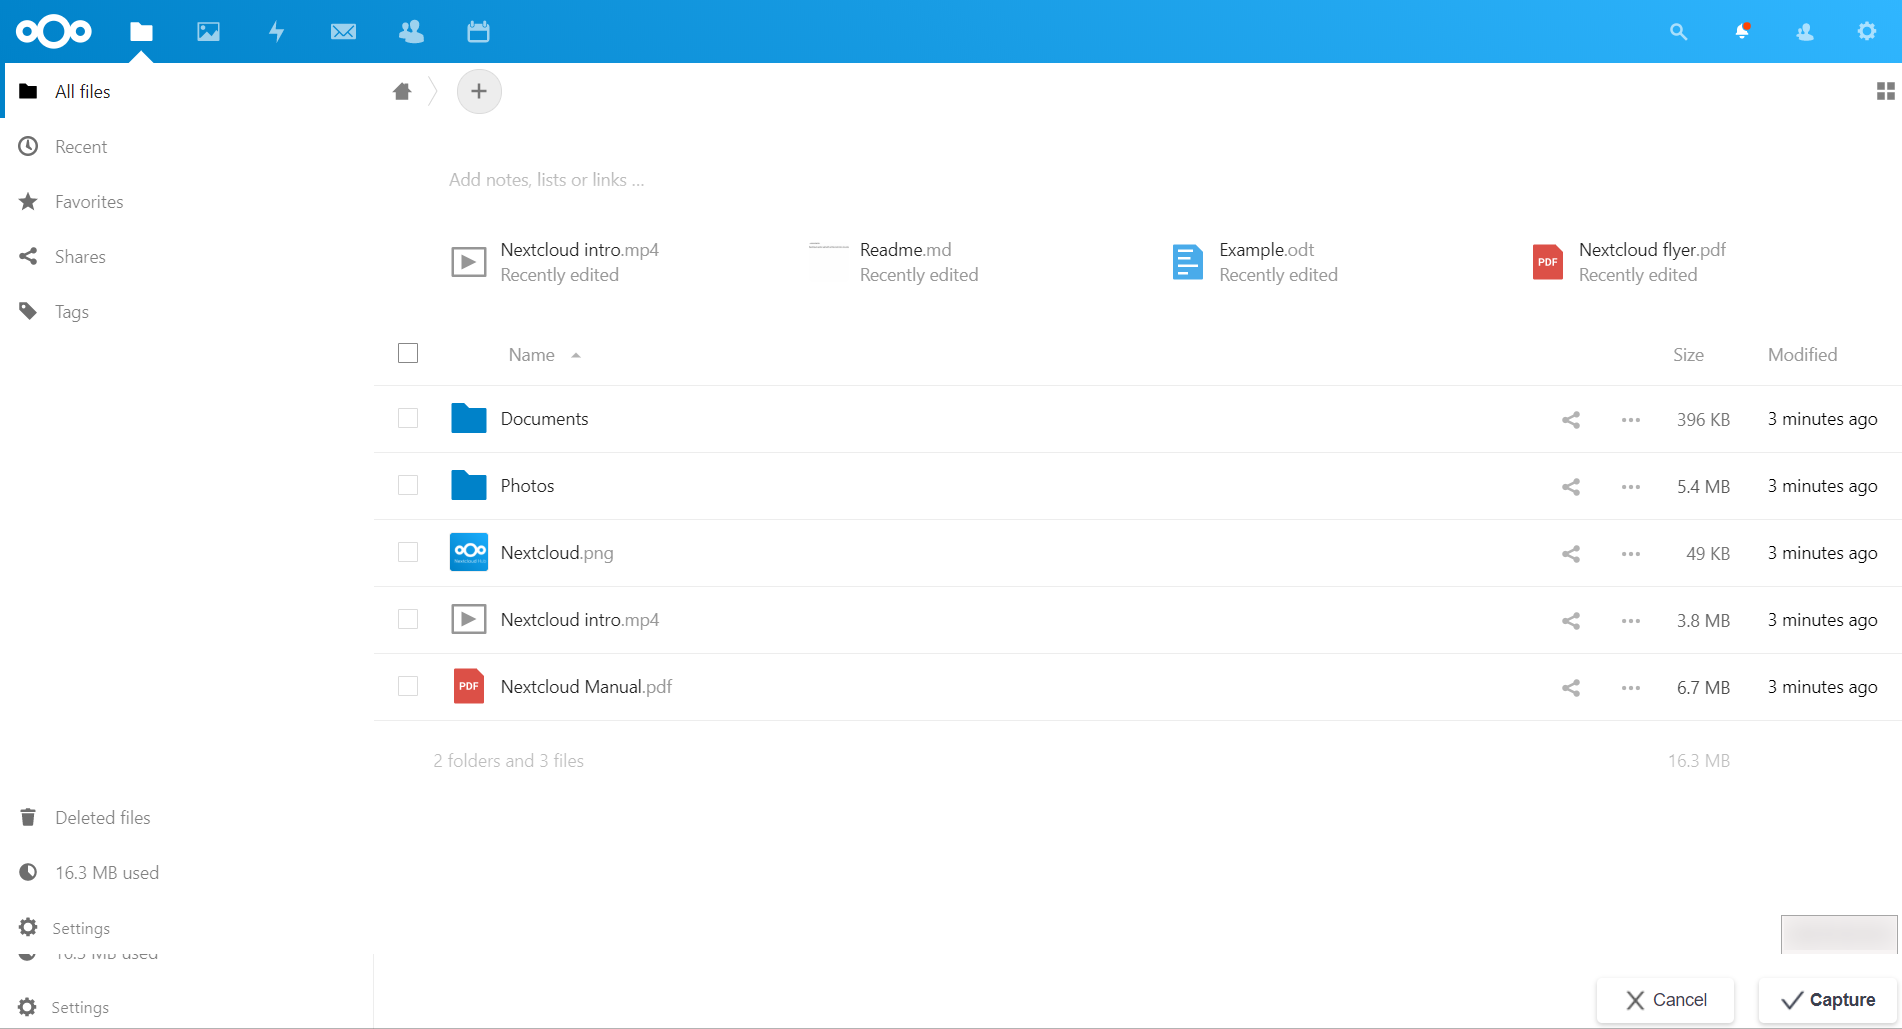This screenshot has height=1029, width=1902.
Task: Open the Contacts app icon
Action: click(411, 31)
